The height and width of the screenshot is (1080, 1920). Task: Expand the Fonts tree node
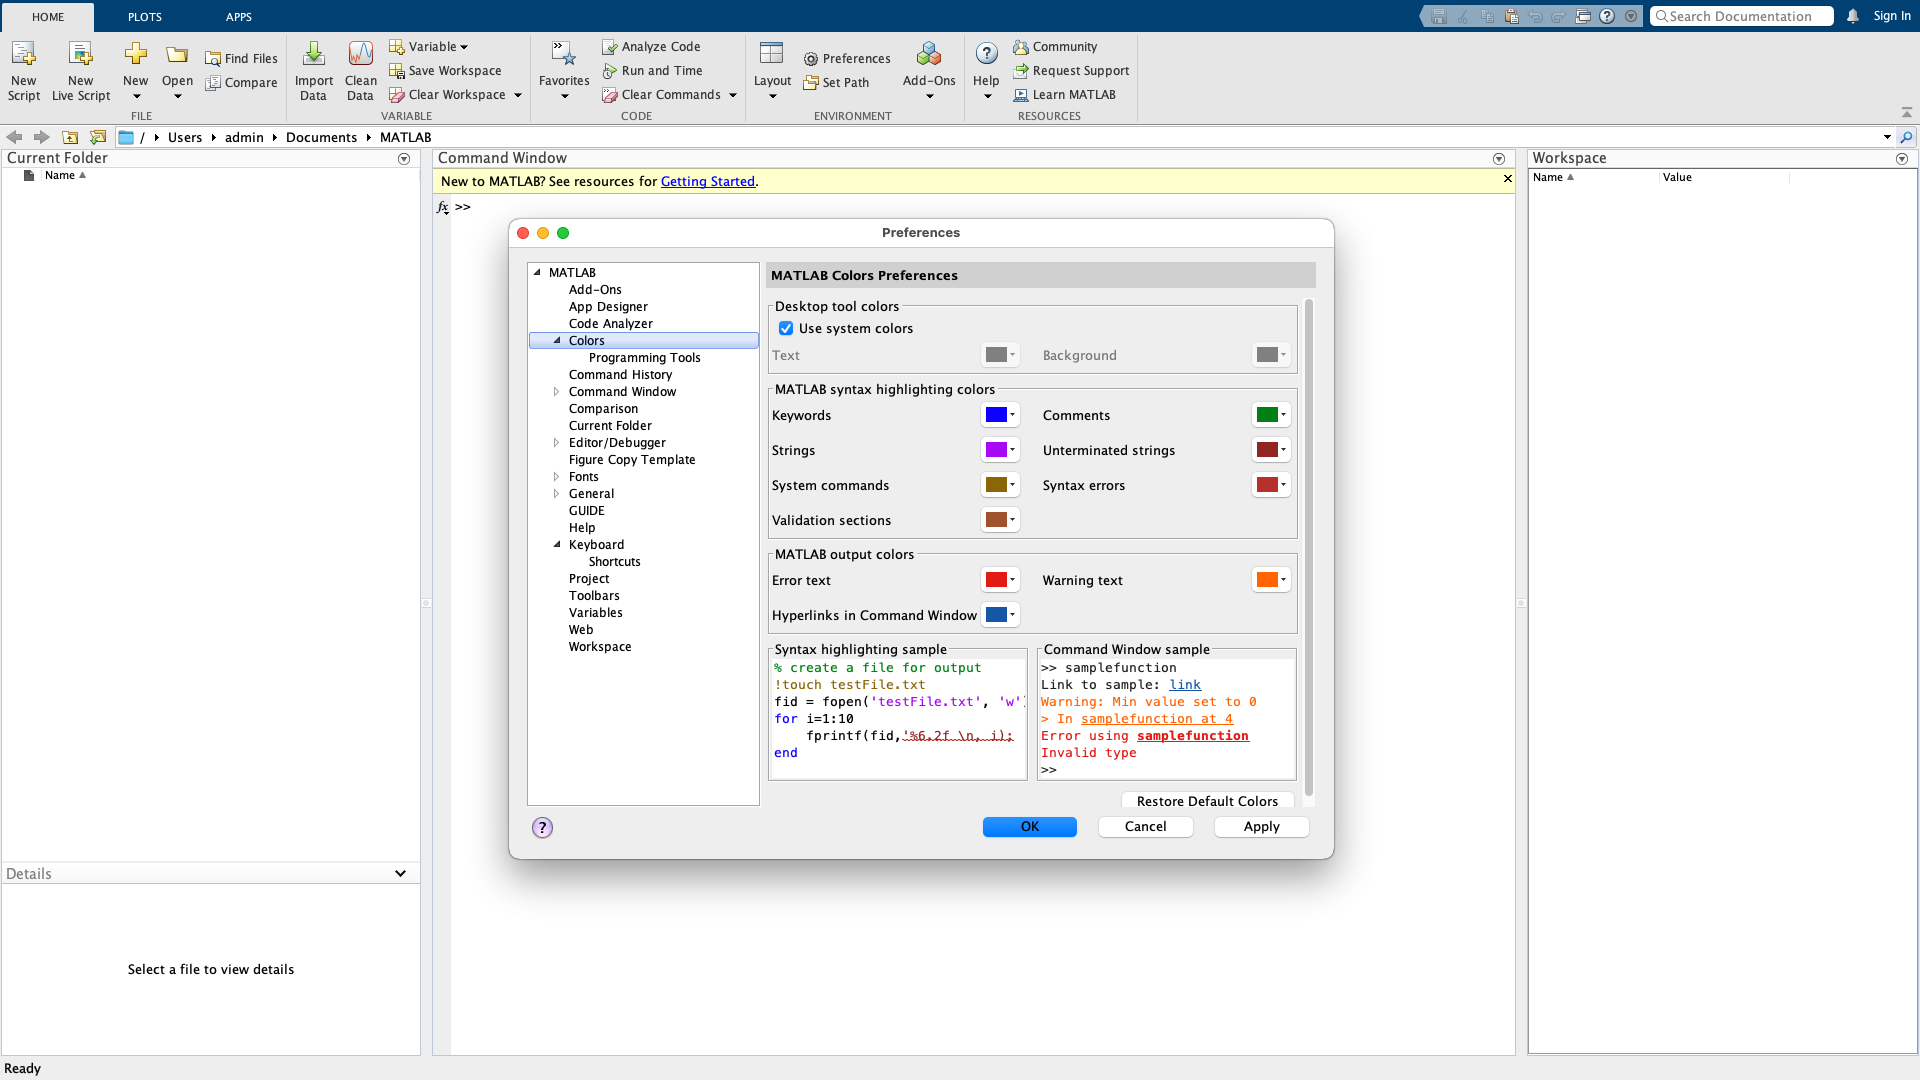pos(556,477)
